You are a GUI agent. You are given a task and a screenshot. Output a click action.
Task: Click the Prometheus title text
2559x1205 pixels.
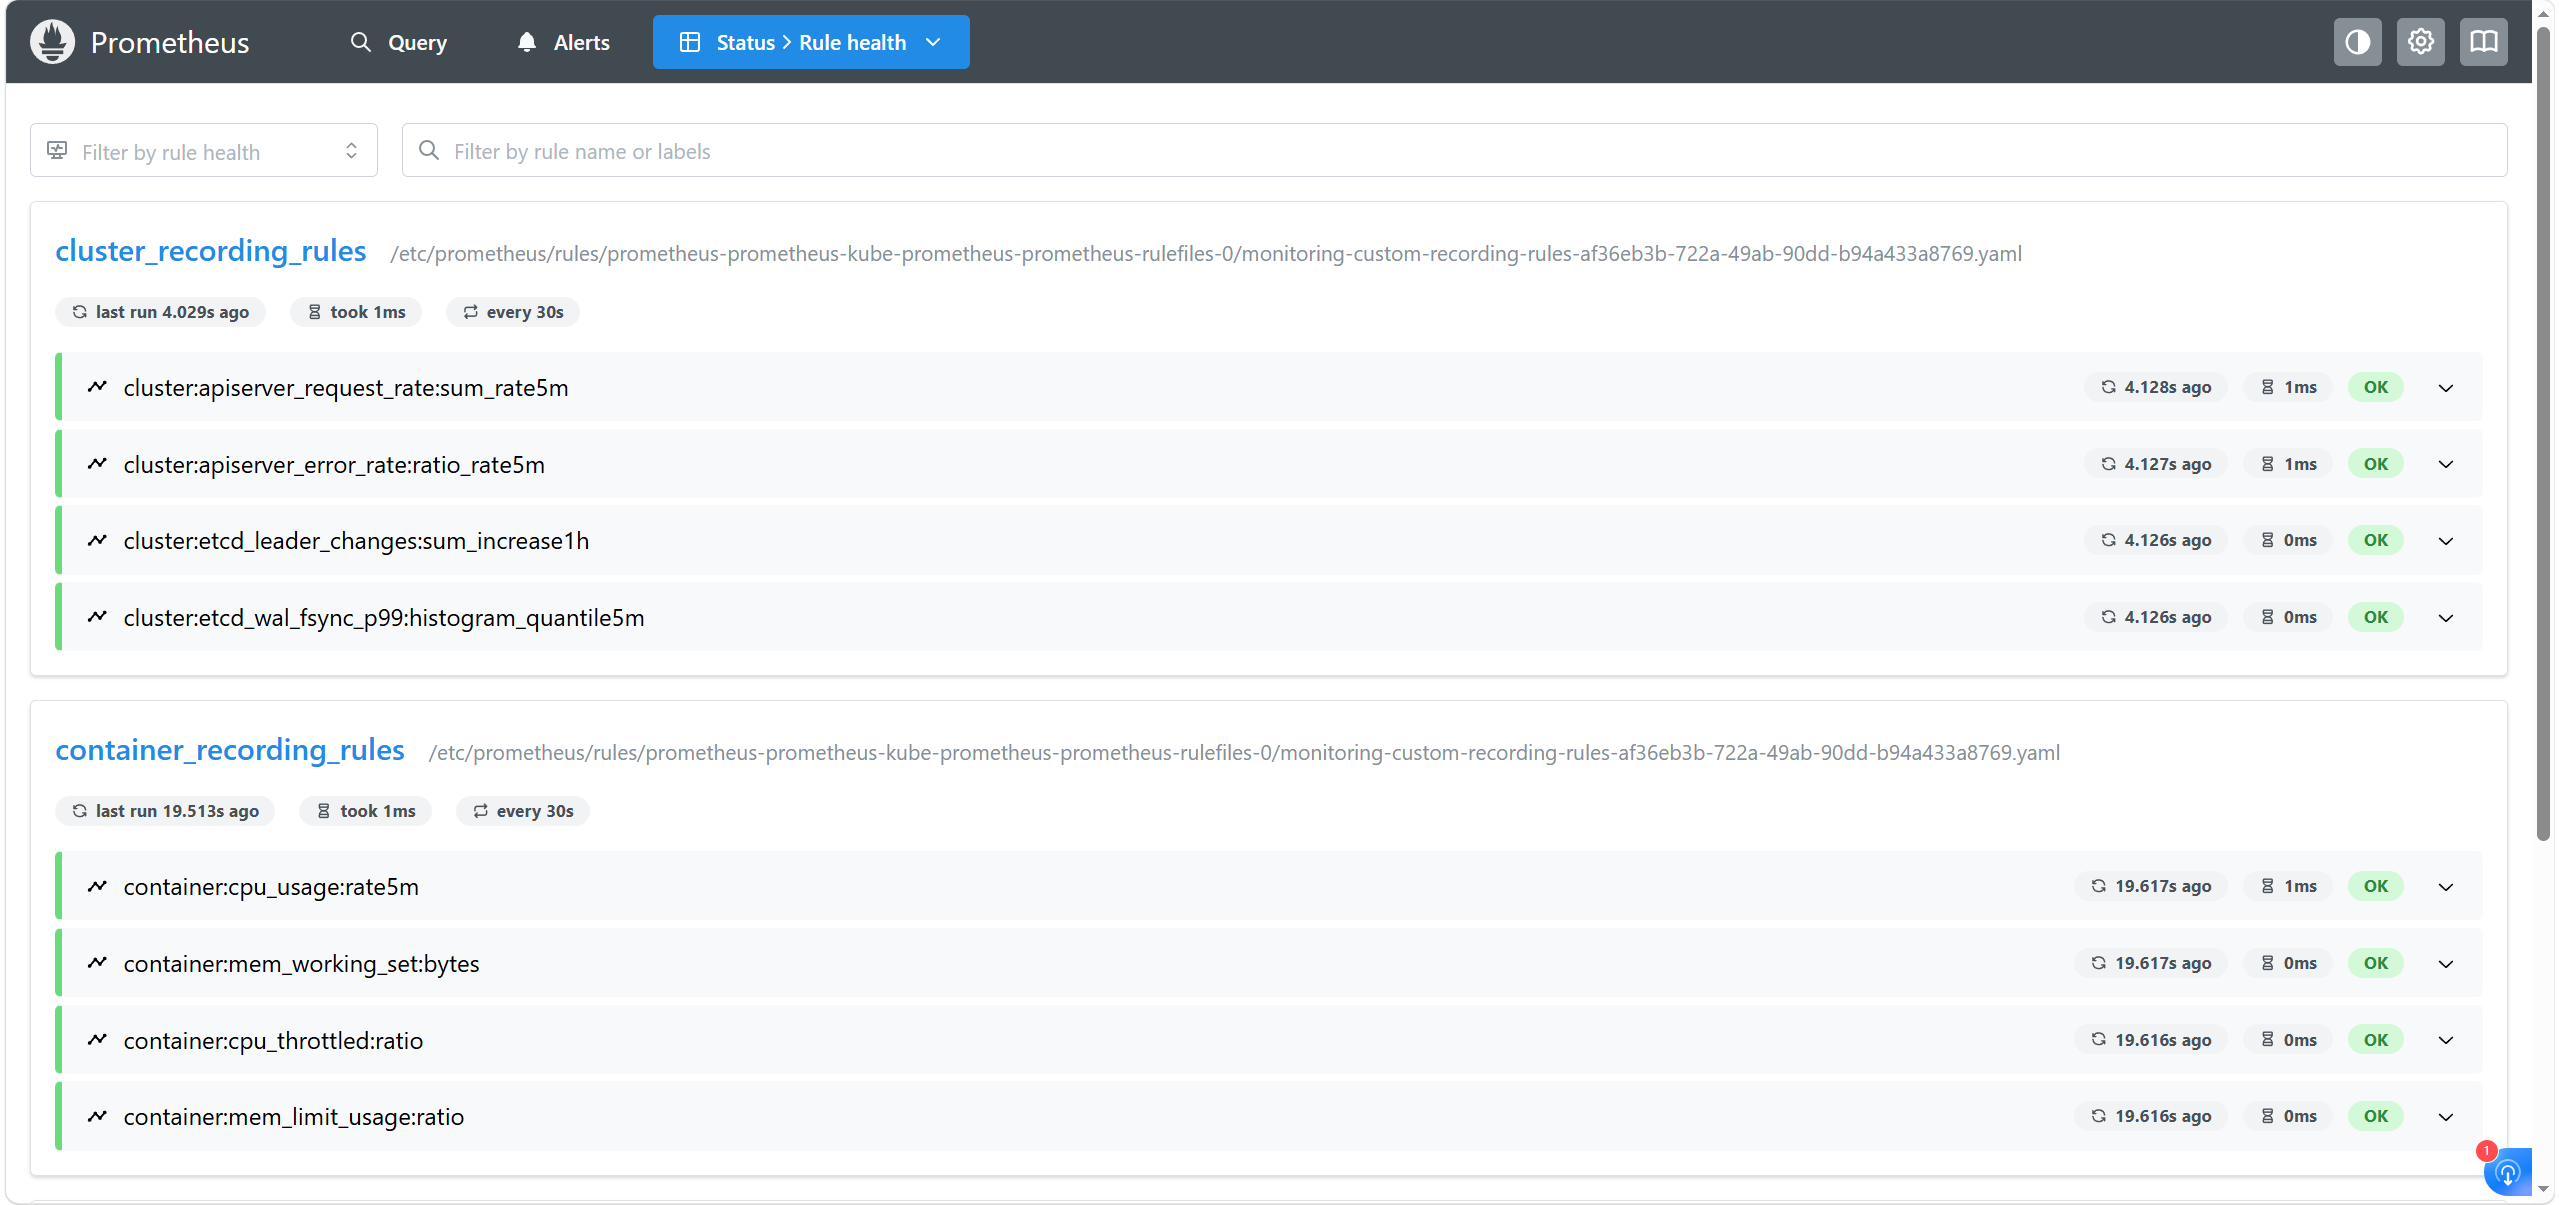coord(170,42)
